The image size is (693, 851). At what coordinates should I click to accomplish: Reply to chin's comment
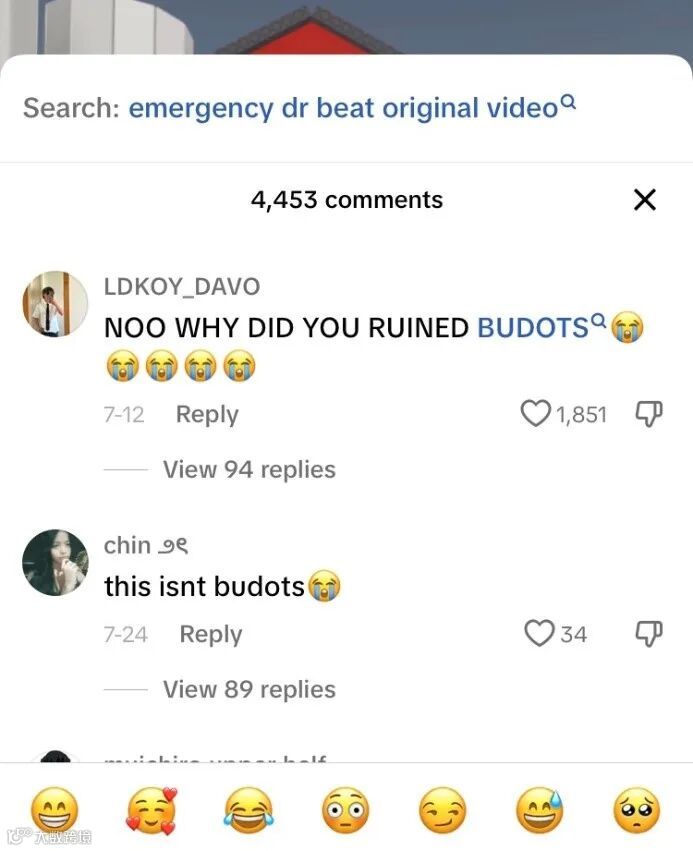tap(211, 634)
